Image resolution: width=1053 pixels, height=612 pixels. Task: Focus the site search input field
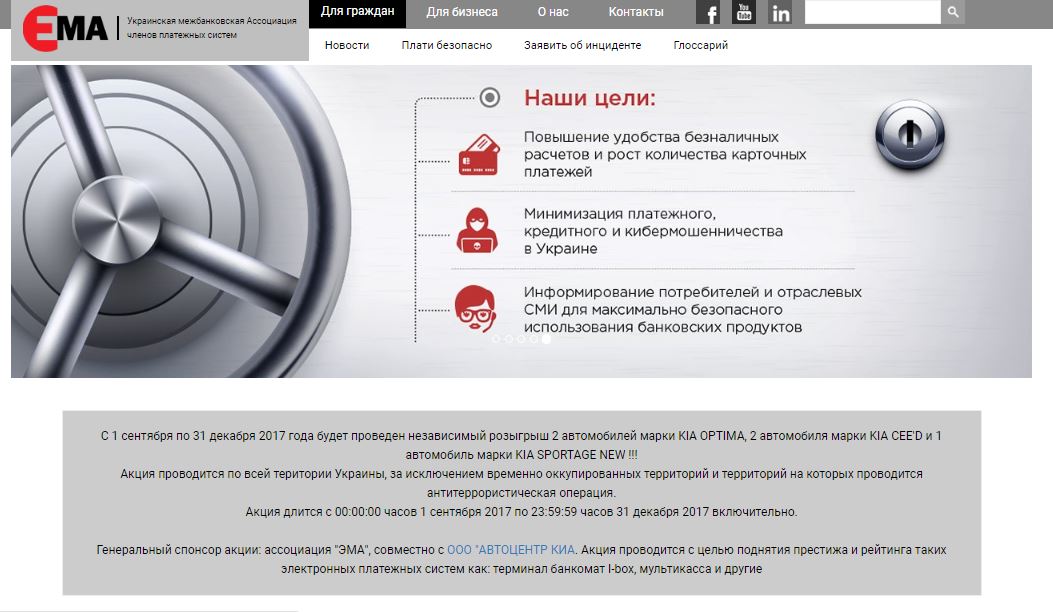pyautogui.click(x=872, y=12)
